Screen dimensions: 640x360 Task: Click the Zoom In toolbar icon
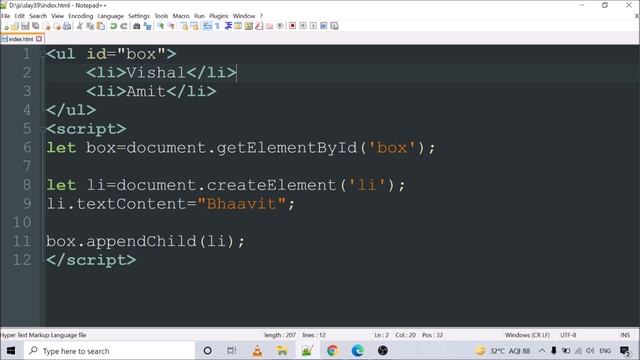[x=161, y=26]
